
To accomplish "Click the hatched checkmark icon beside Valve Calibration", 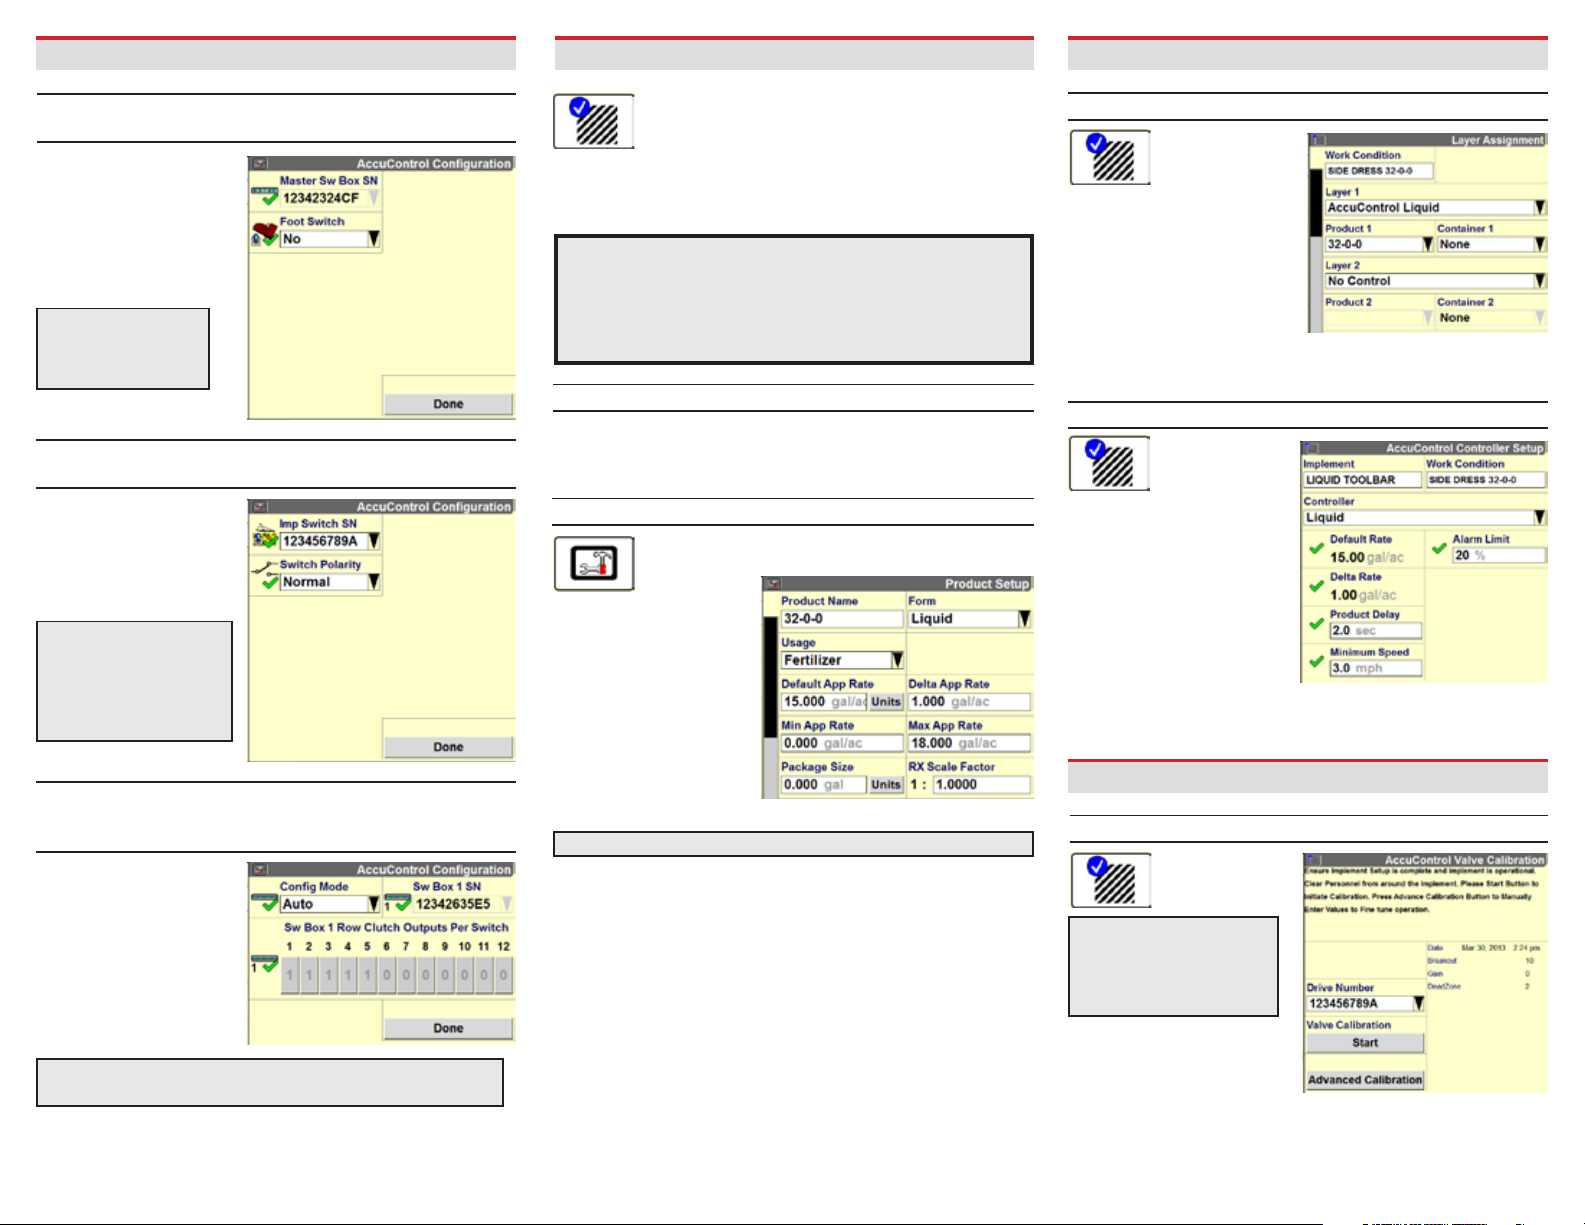I will (1110, 880).
